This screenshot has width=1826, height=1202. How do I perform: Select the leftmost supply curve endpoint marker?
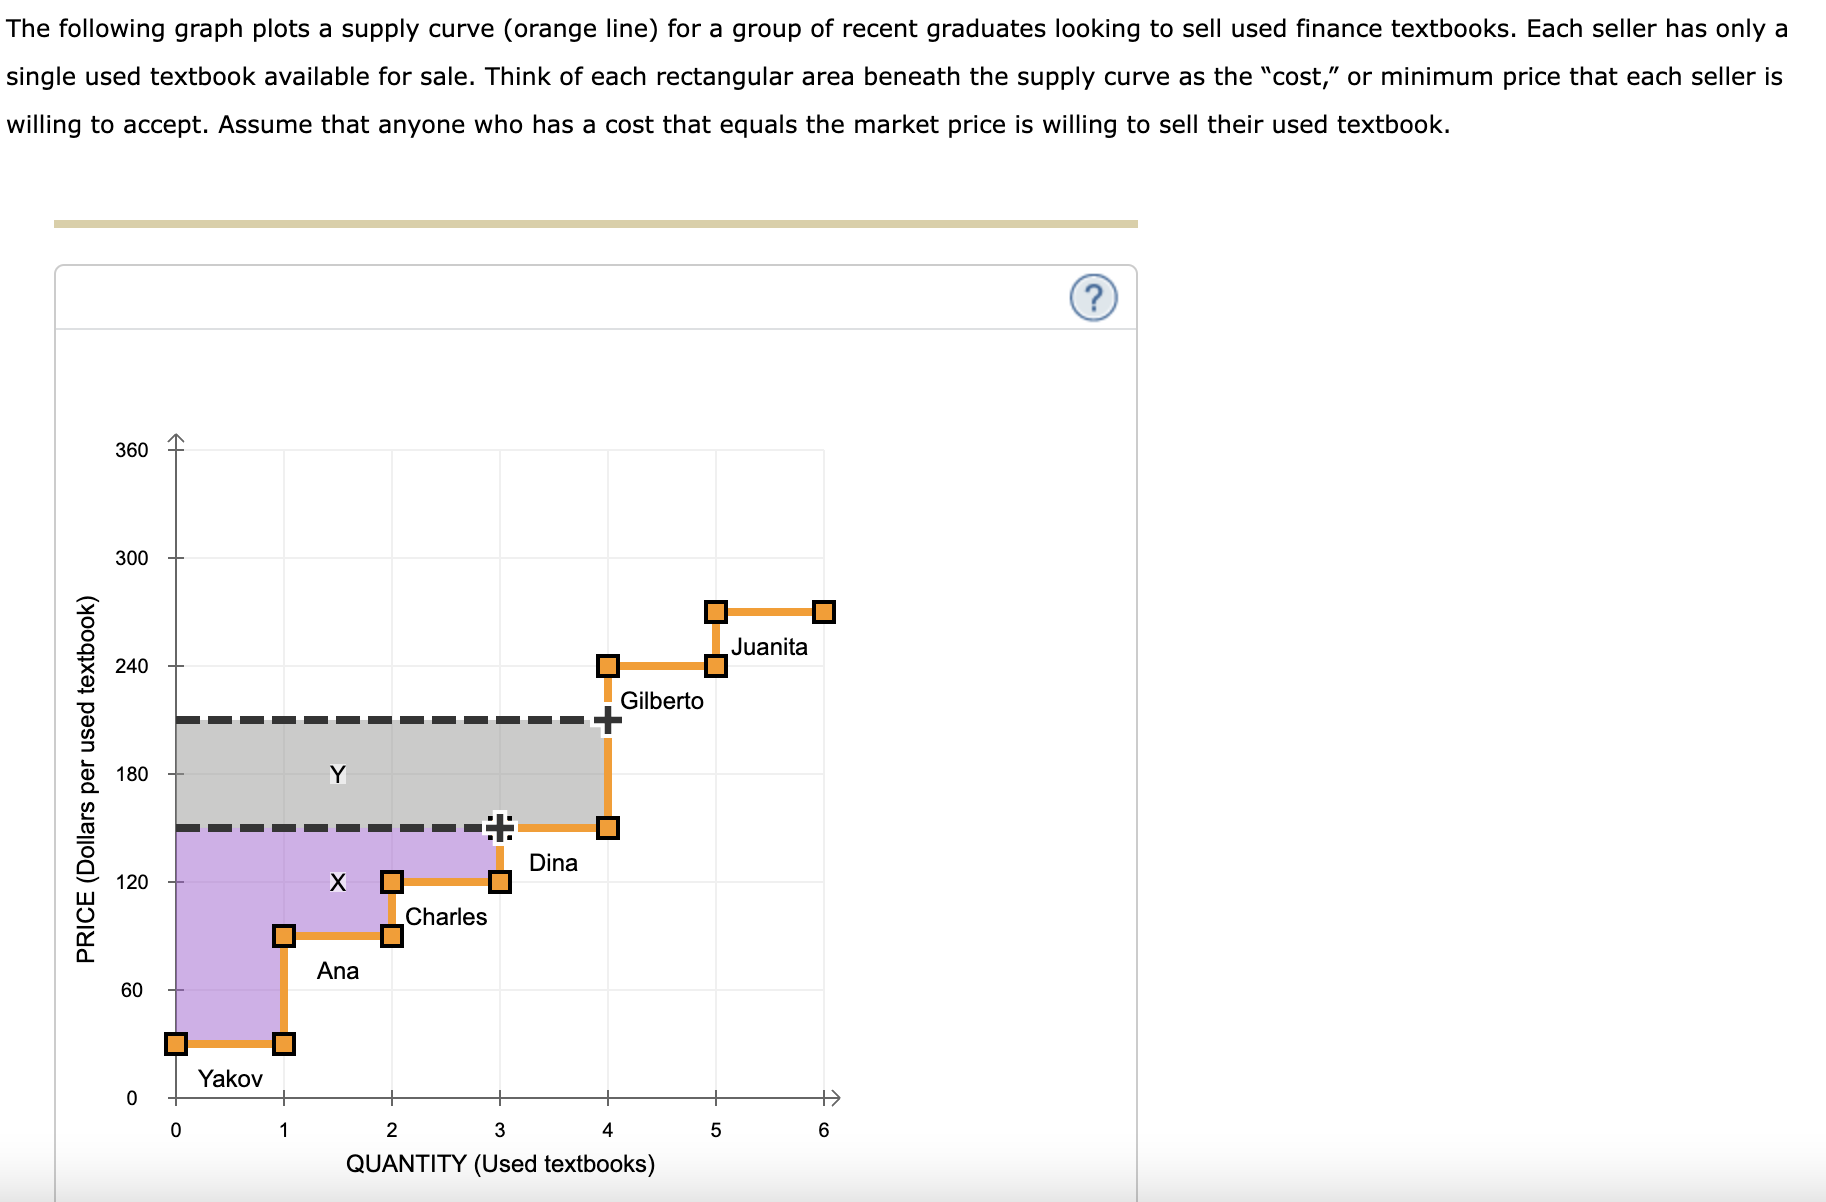(x=175, y=1042)
